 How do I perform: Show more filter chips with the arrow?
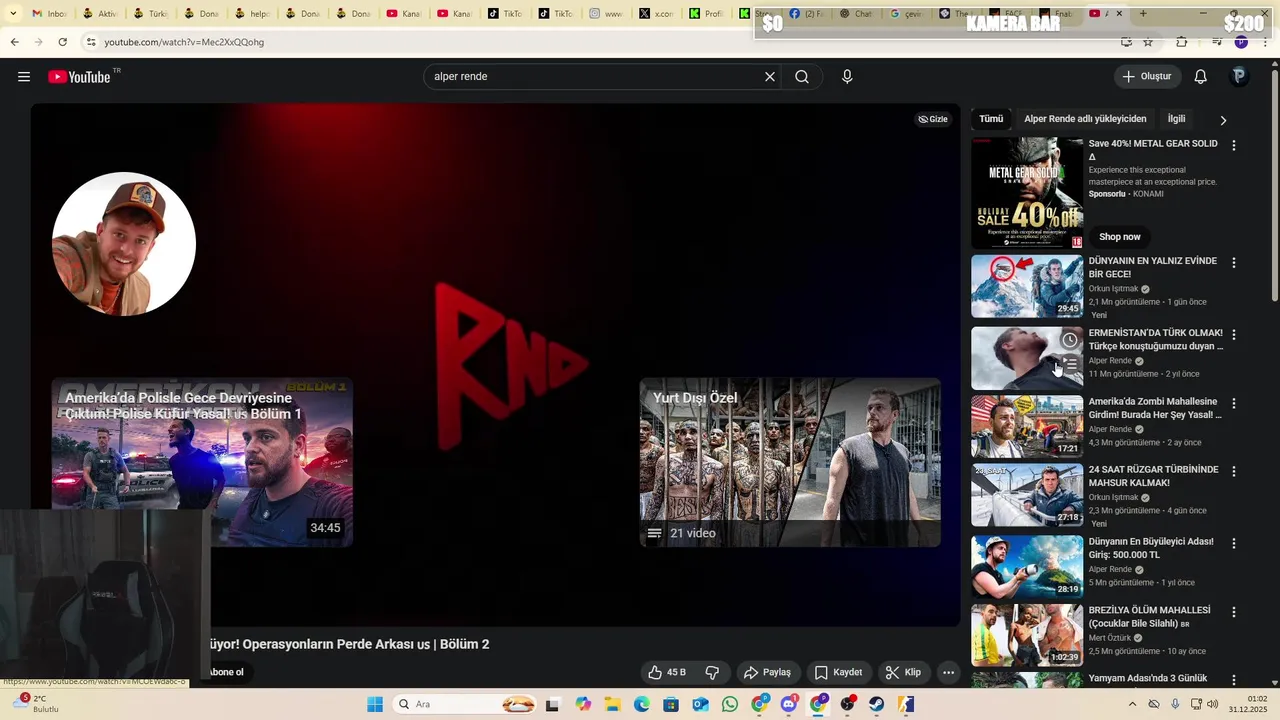pos(1223,120)
